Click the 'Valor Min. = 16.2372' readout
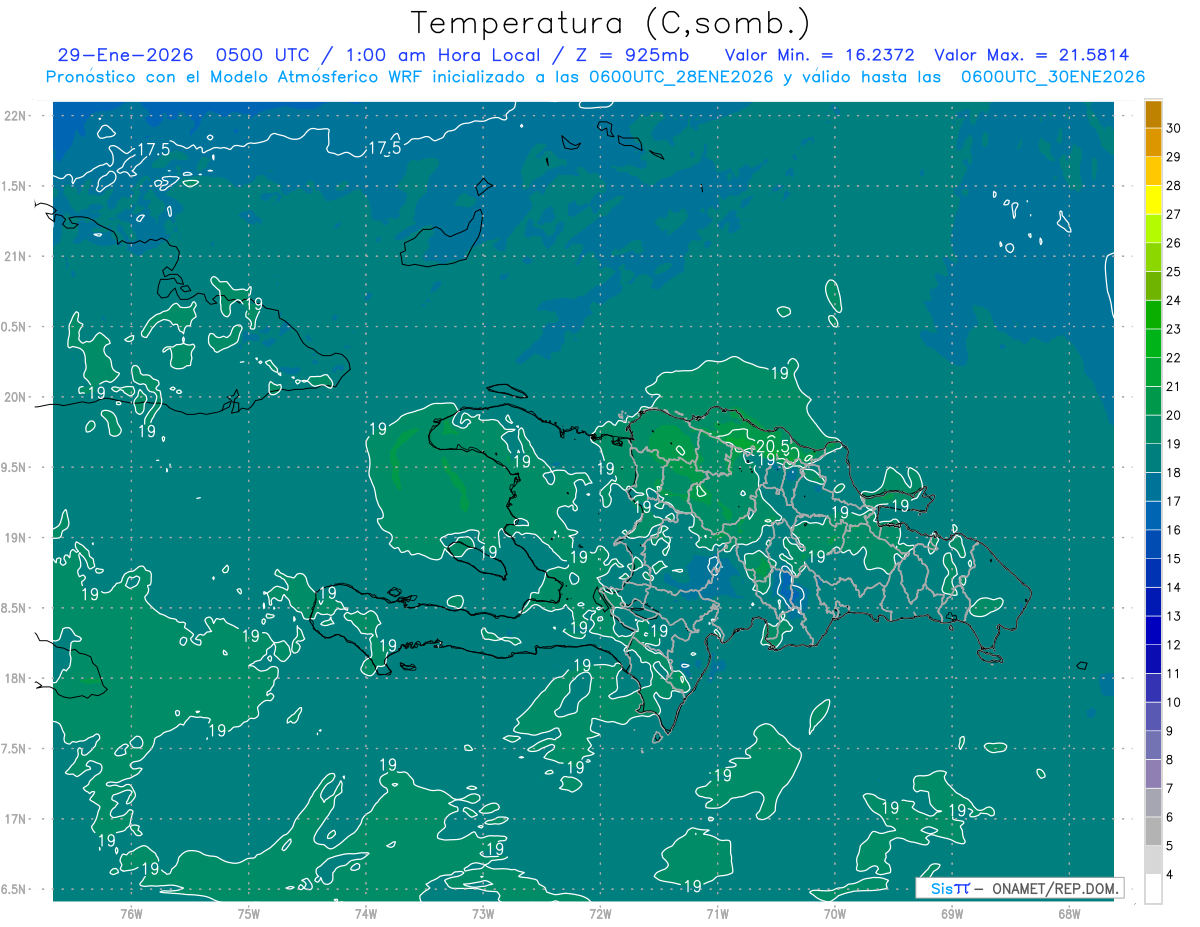The image size is (1200, 927). (820, 56)
